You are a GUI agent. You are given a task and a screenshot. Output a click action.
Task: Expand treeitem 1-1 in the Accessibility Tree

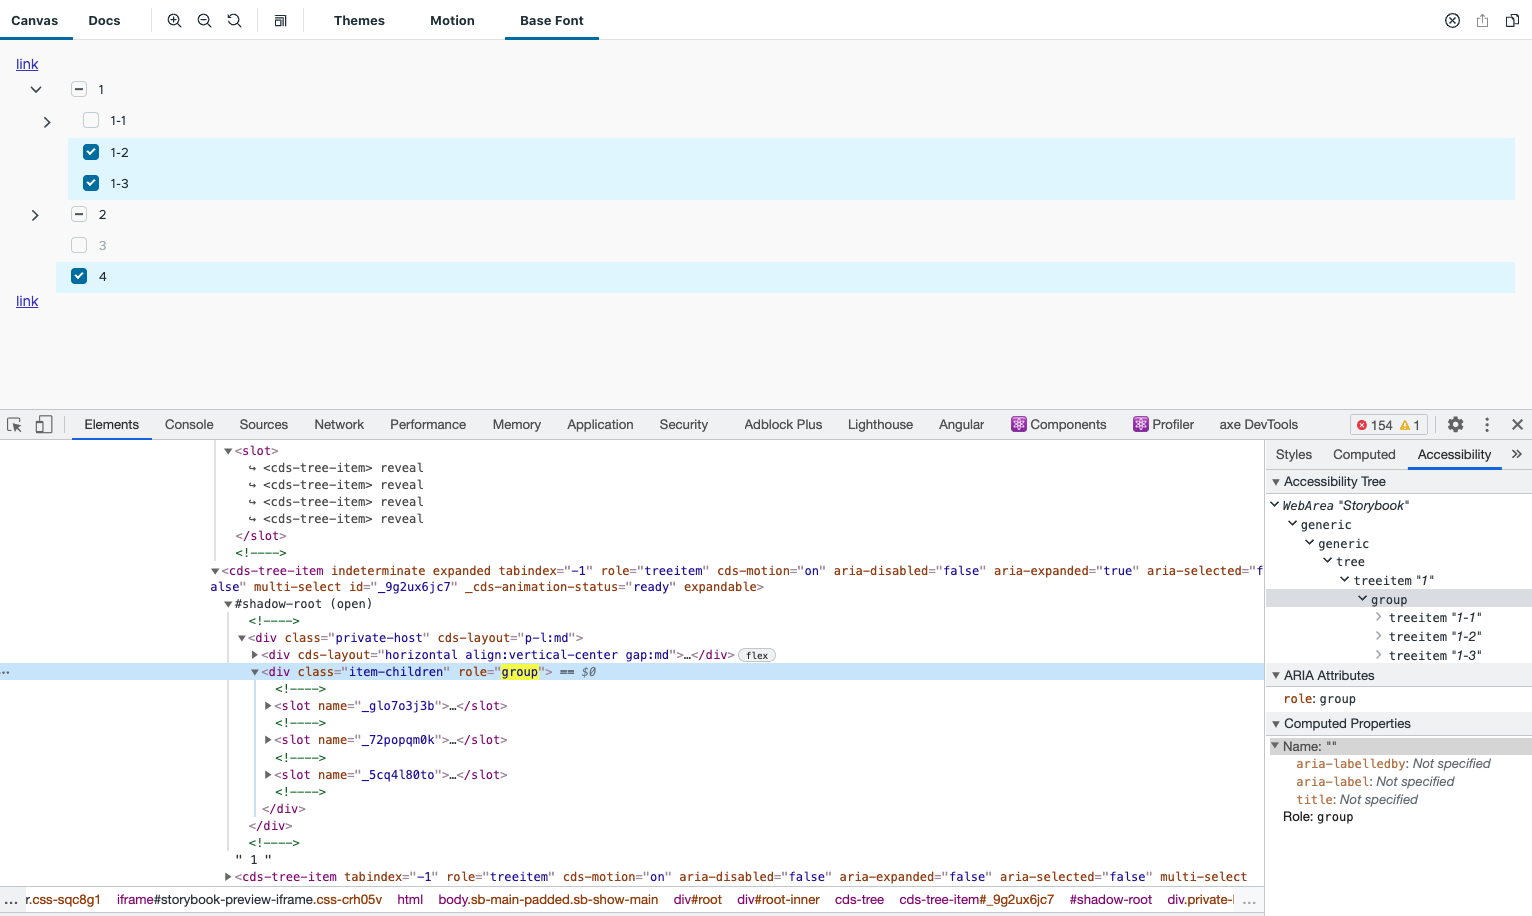[x=1378, y=617]
